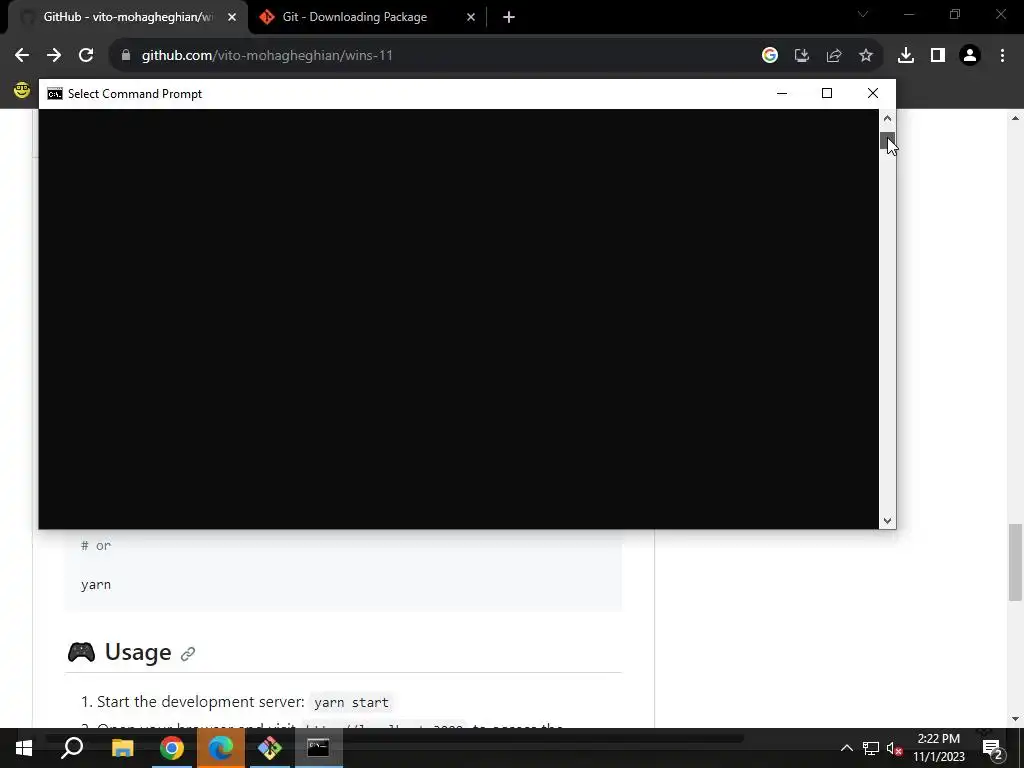
Task: Close the Command Prompt window
Action: click(872, 93)
